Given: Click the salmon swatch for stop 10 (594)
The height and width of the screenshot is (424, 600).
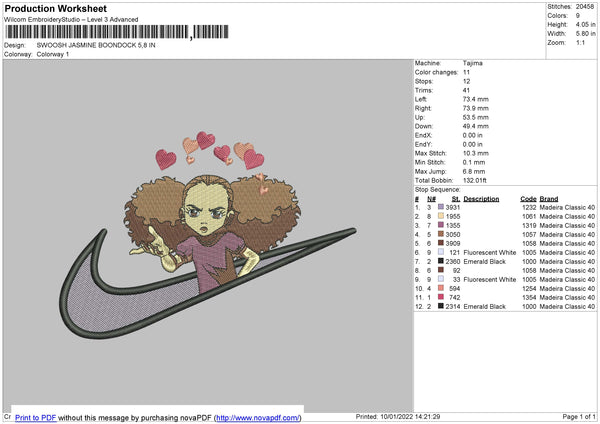Looking at the screenshot, I should point(441,288).
